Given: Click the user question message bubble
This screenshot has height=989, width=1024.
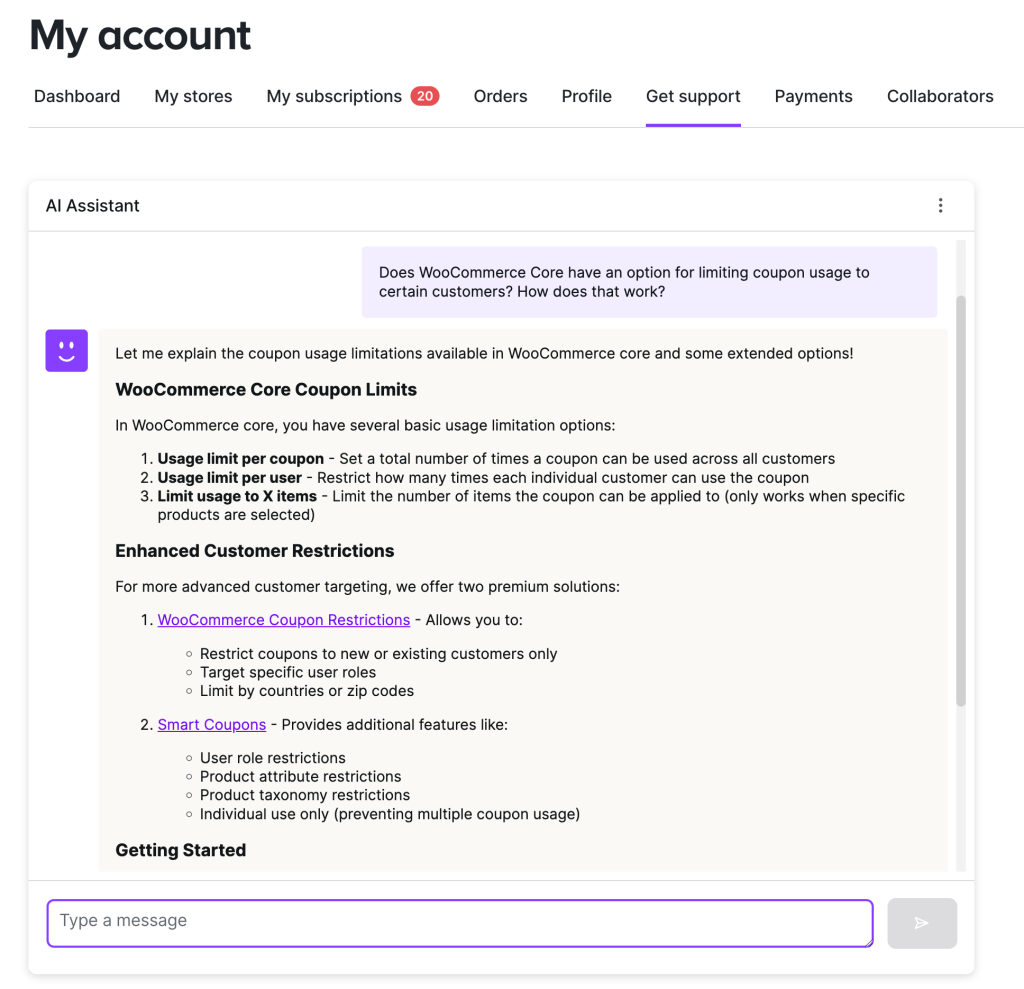Looking at the screenshot, I should click(x=649, y=282).
